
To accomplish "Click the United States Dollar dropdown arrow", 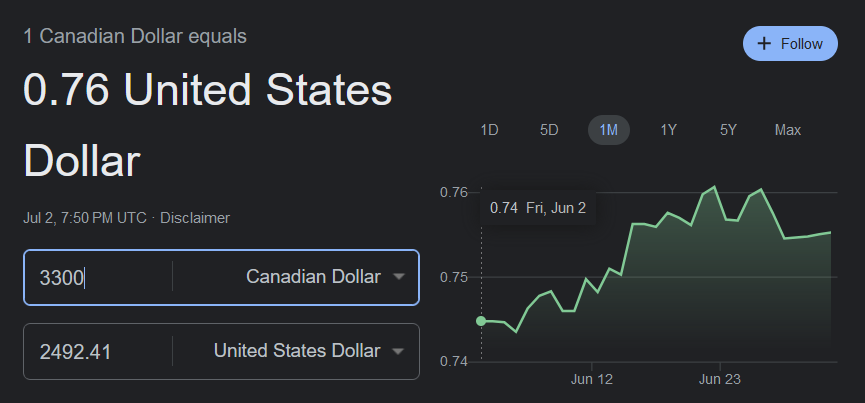I will [x=399, y=351].
